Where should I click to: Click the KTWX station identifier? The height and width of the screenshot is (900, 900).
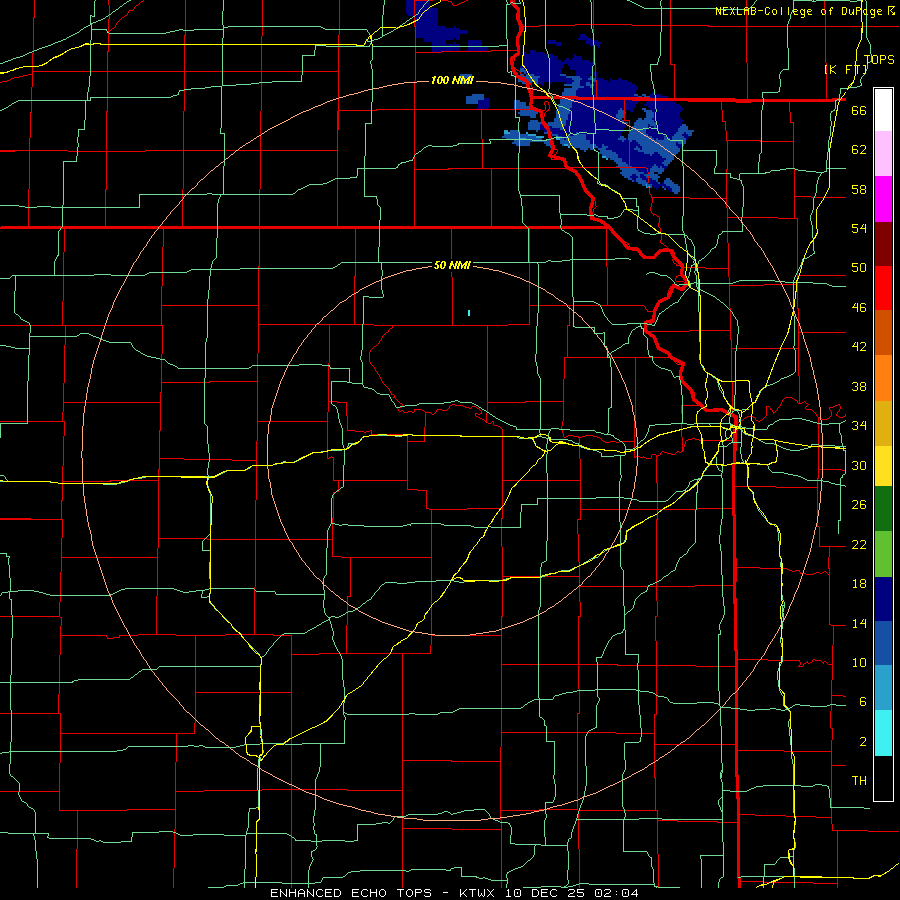pyautogui.click(x=479, y=893)
